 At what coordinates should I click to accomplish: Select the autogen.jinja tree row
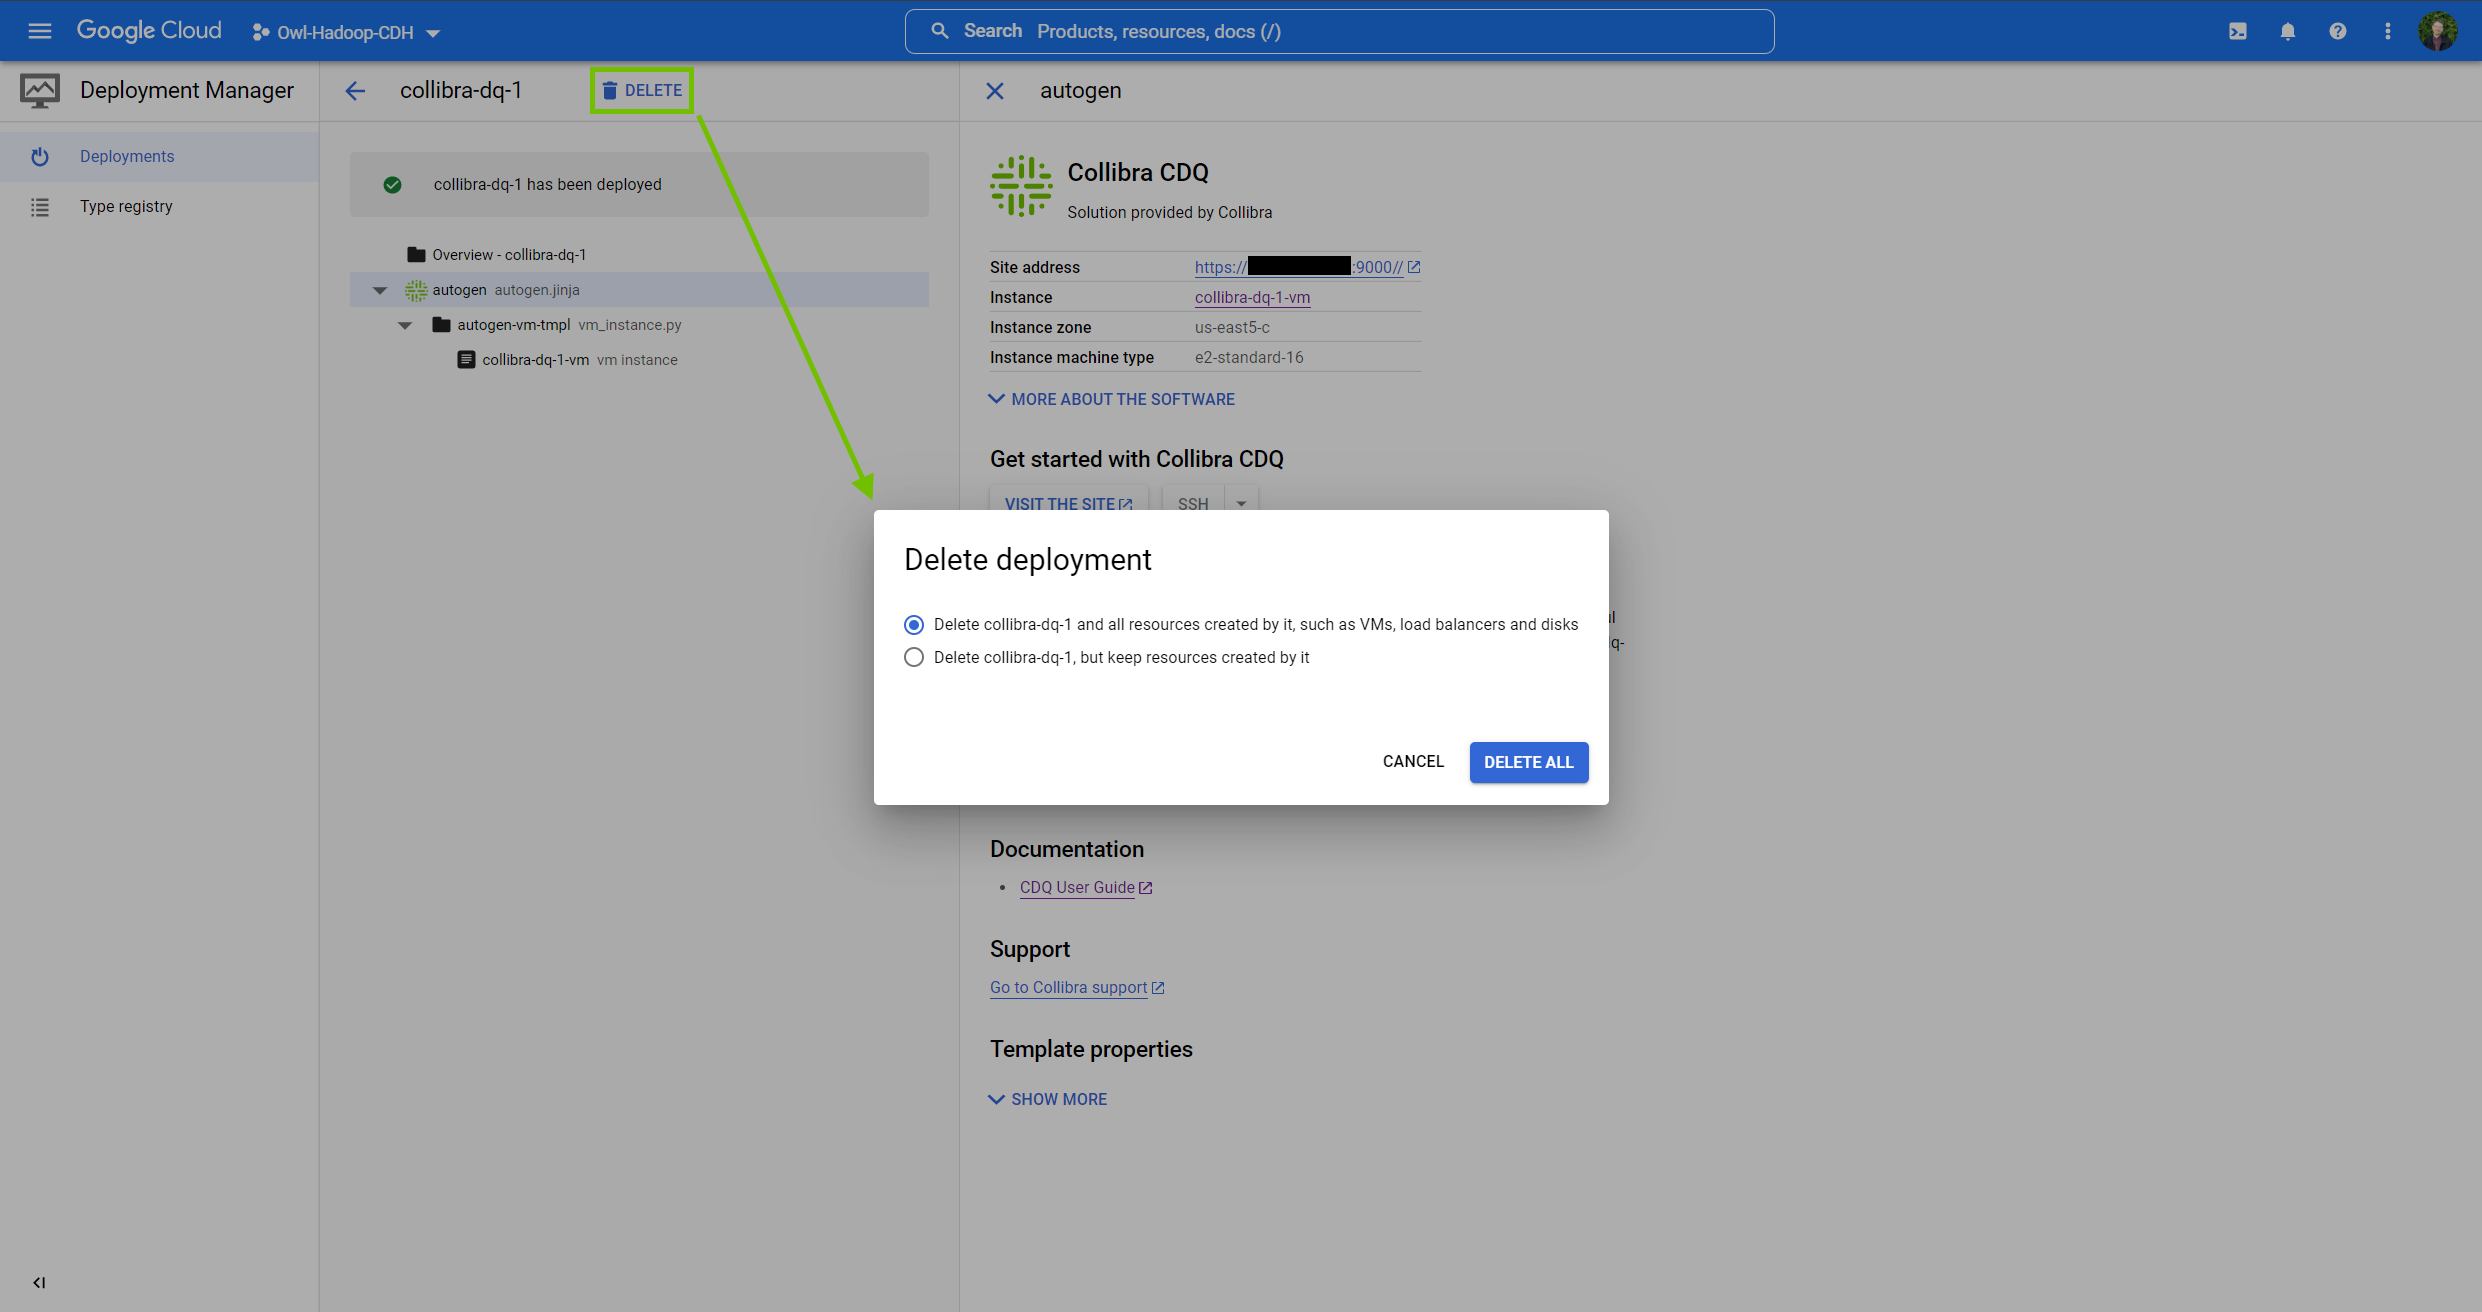pyautogui.click(x=639, y=290)
